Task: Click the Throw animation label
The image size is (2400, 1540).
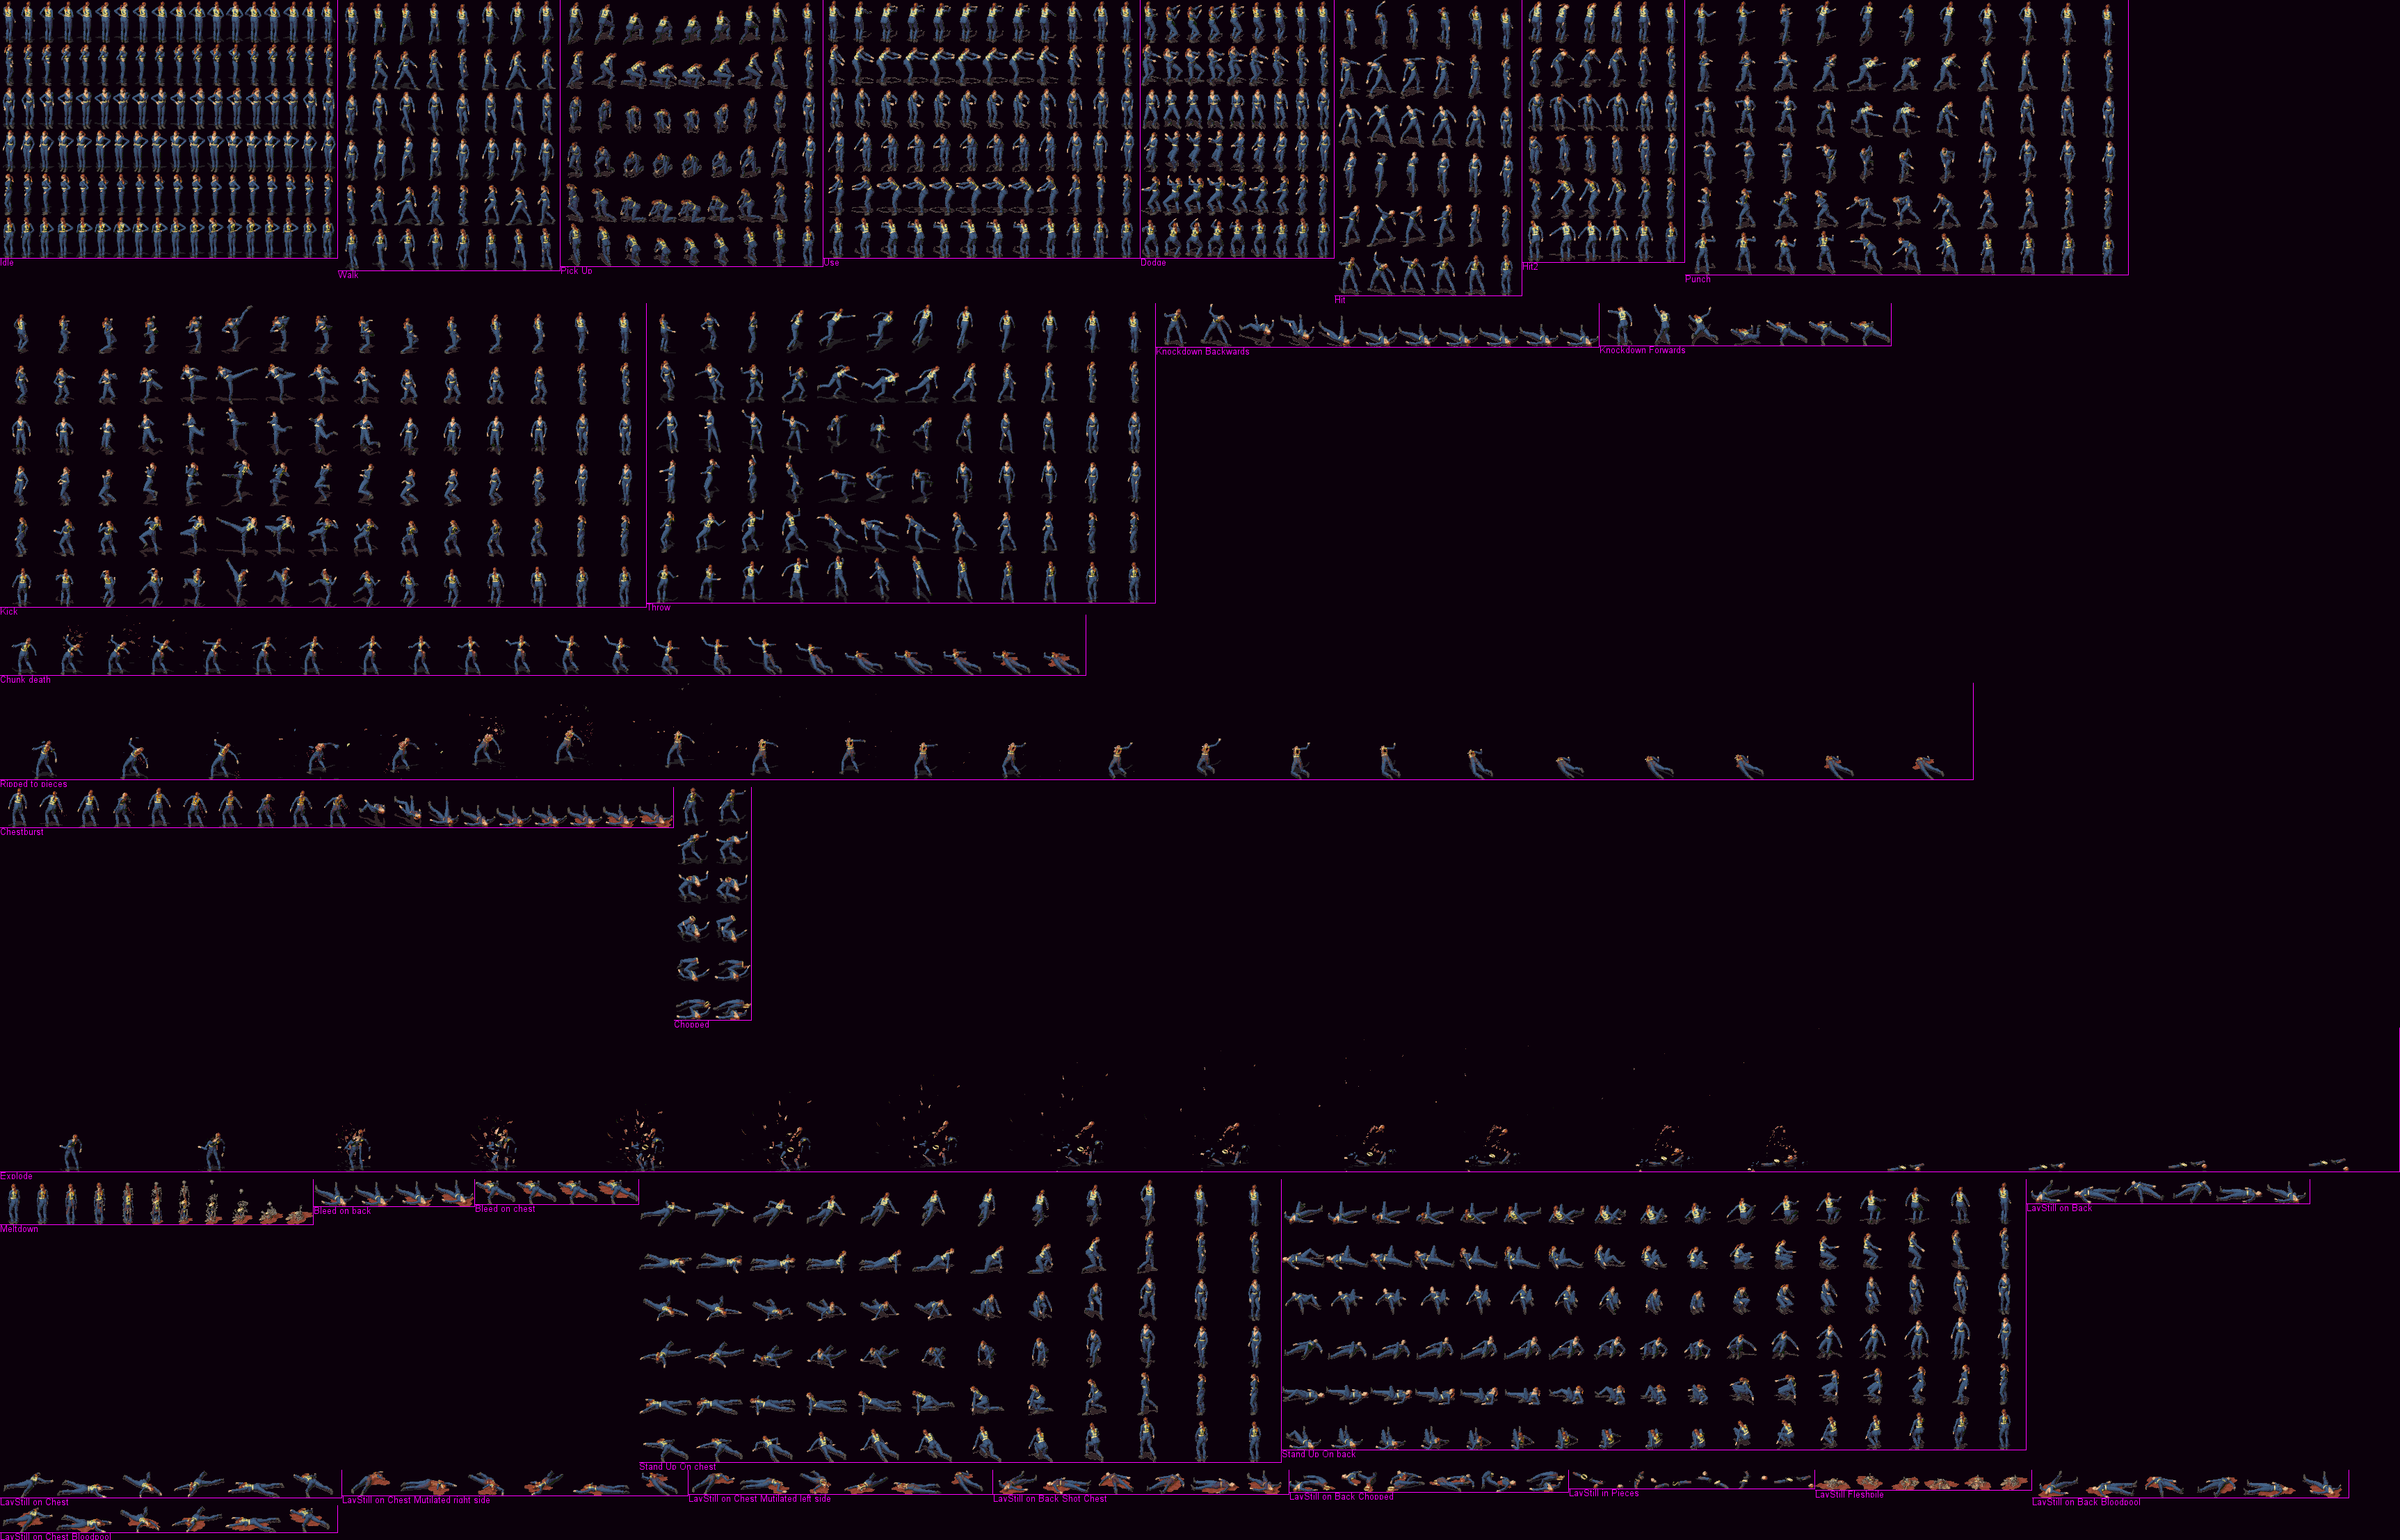Action: pyautogui.click(x=659, y=607)
